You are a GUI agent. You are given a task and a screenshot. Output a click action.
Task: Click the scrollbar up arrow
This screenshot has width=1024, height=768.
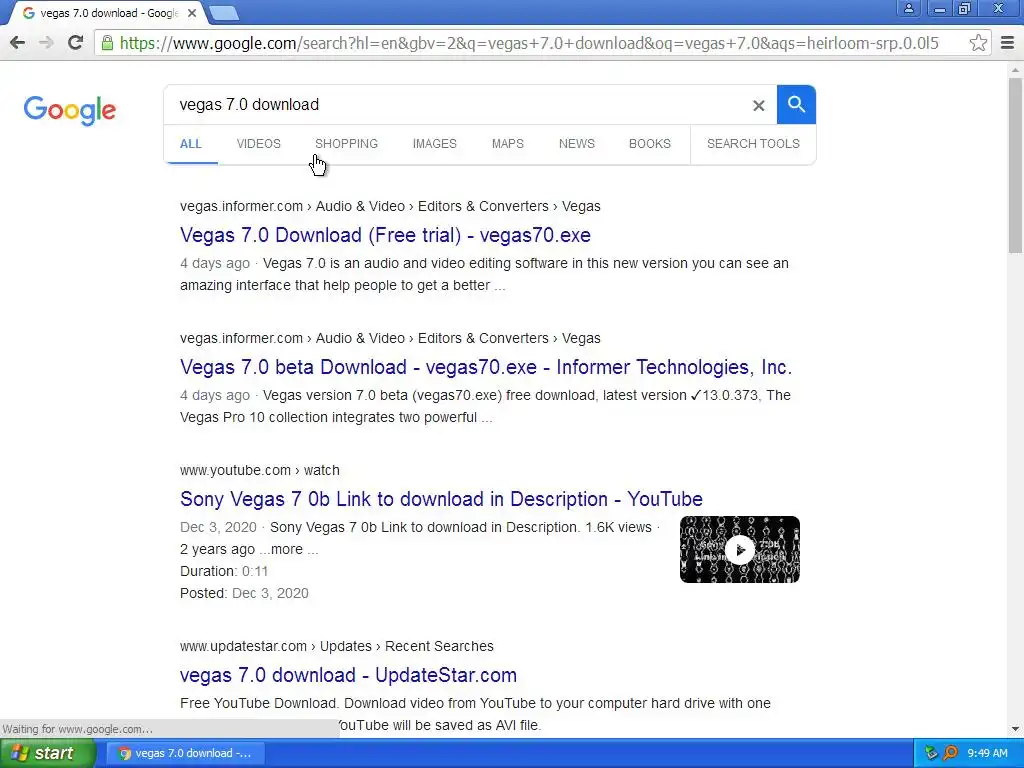[x=1015, y=69]
